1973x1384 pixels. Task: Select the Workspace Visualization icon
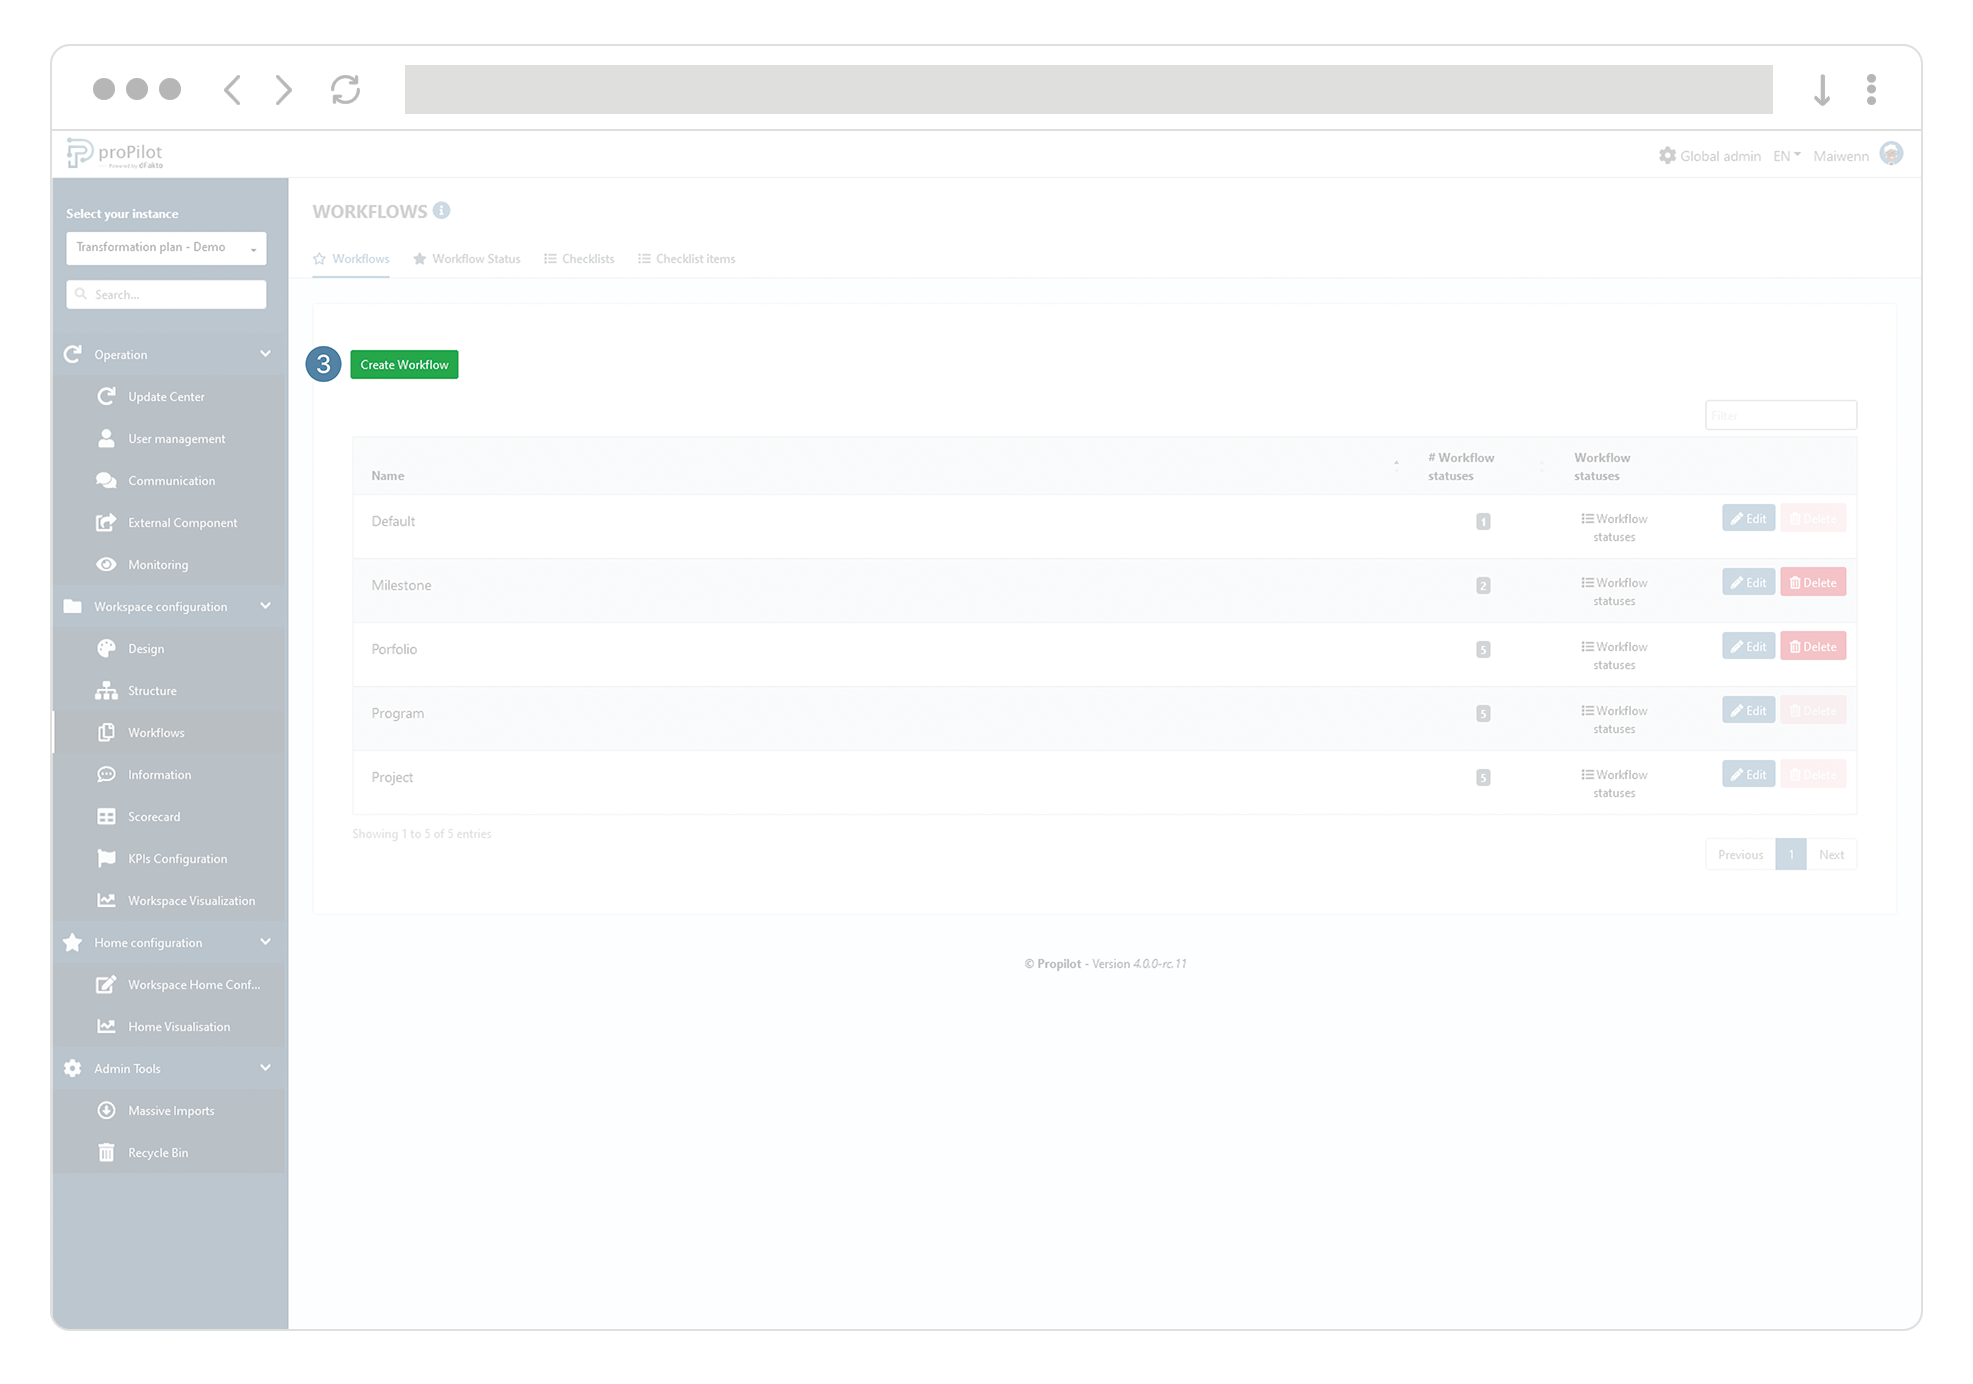coord(107,900)
